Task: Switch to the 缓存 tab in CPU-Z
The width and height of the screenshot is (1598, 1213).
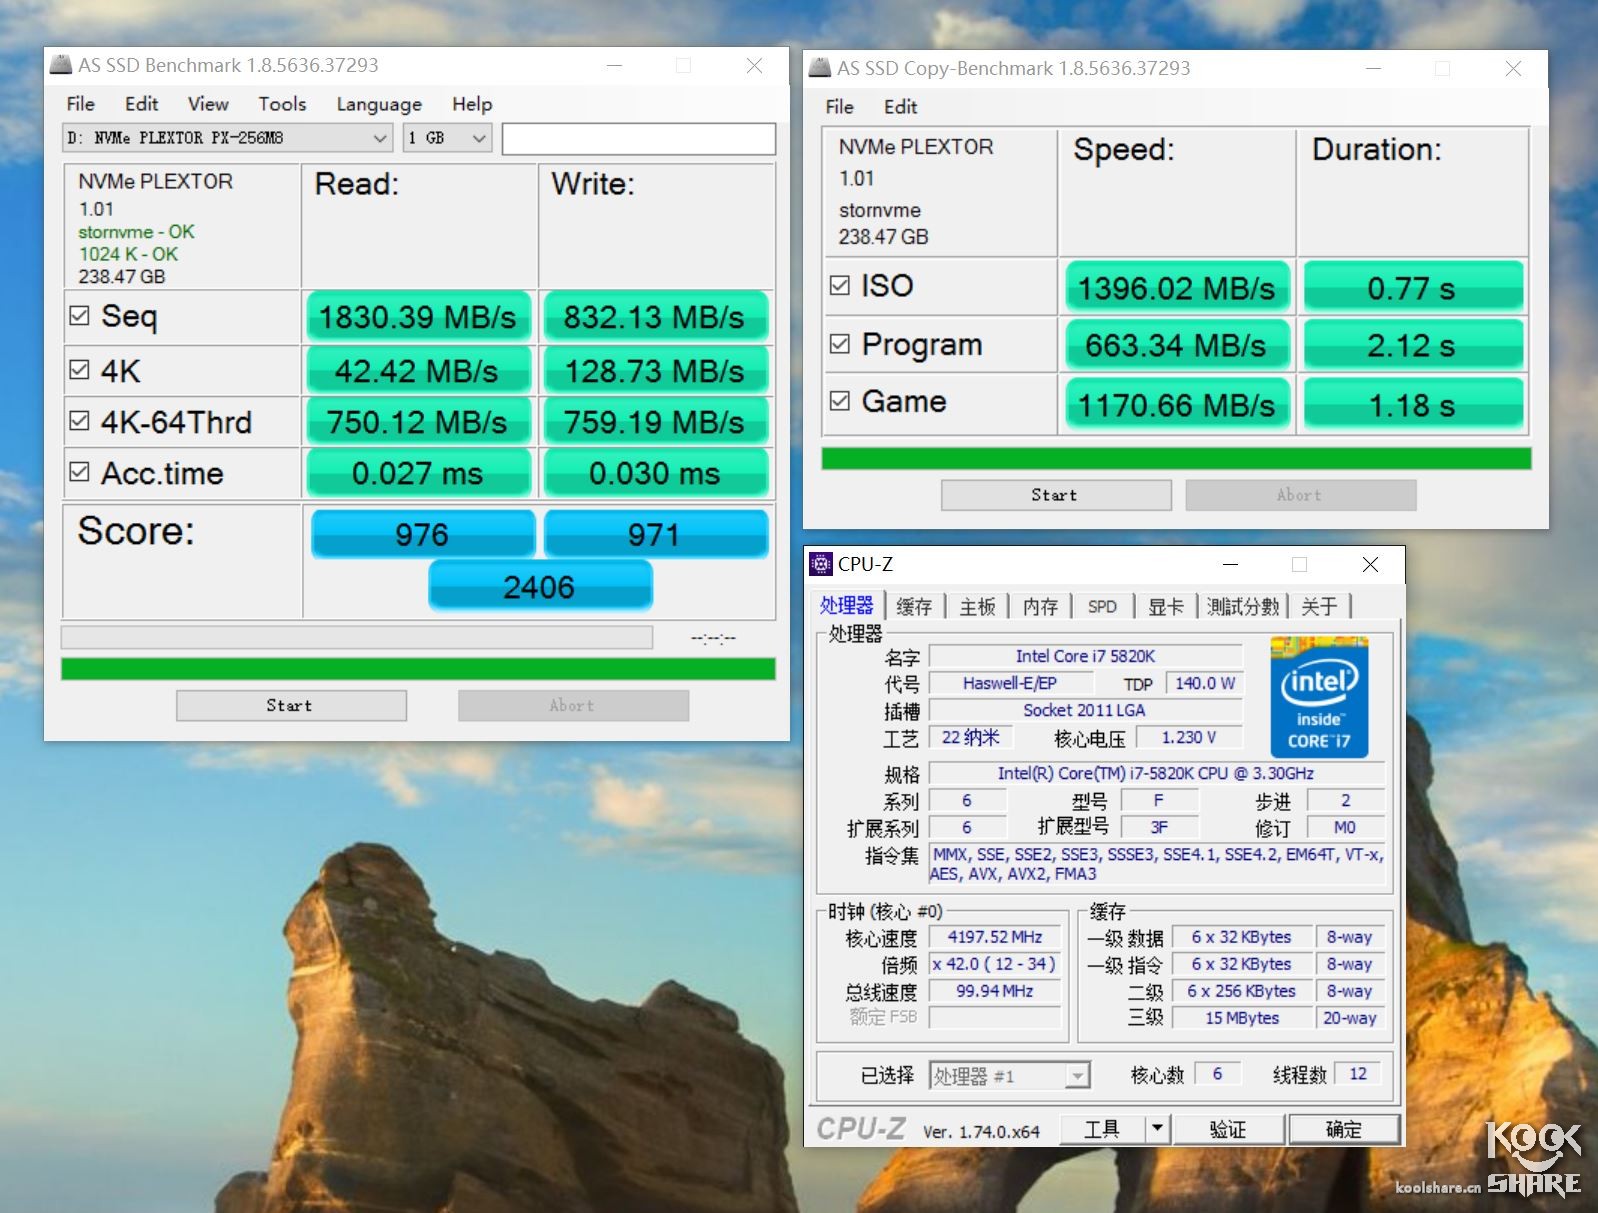Action: coord(914,606)
